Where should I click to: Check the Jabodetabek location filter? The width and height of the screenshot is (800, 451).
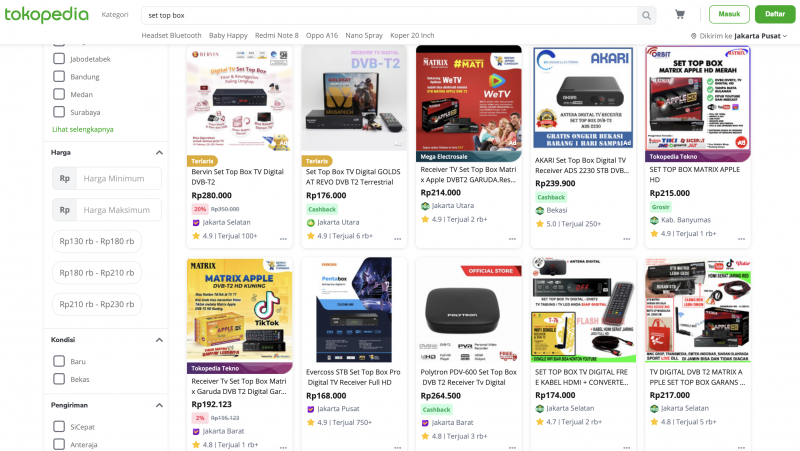tap(59, 59)
